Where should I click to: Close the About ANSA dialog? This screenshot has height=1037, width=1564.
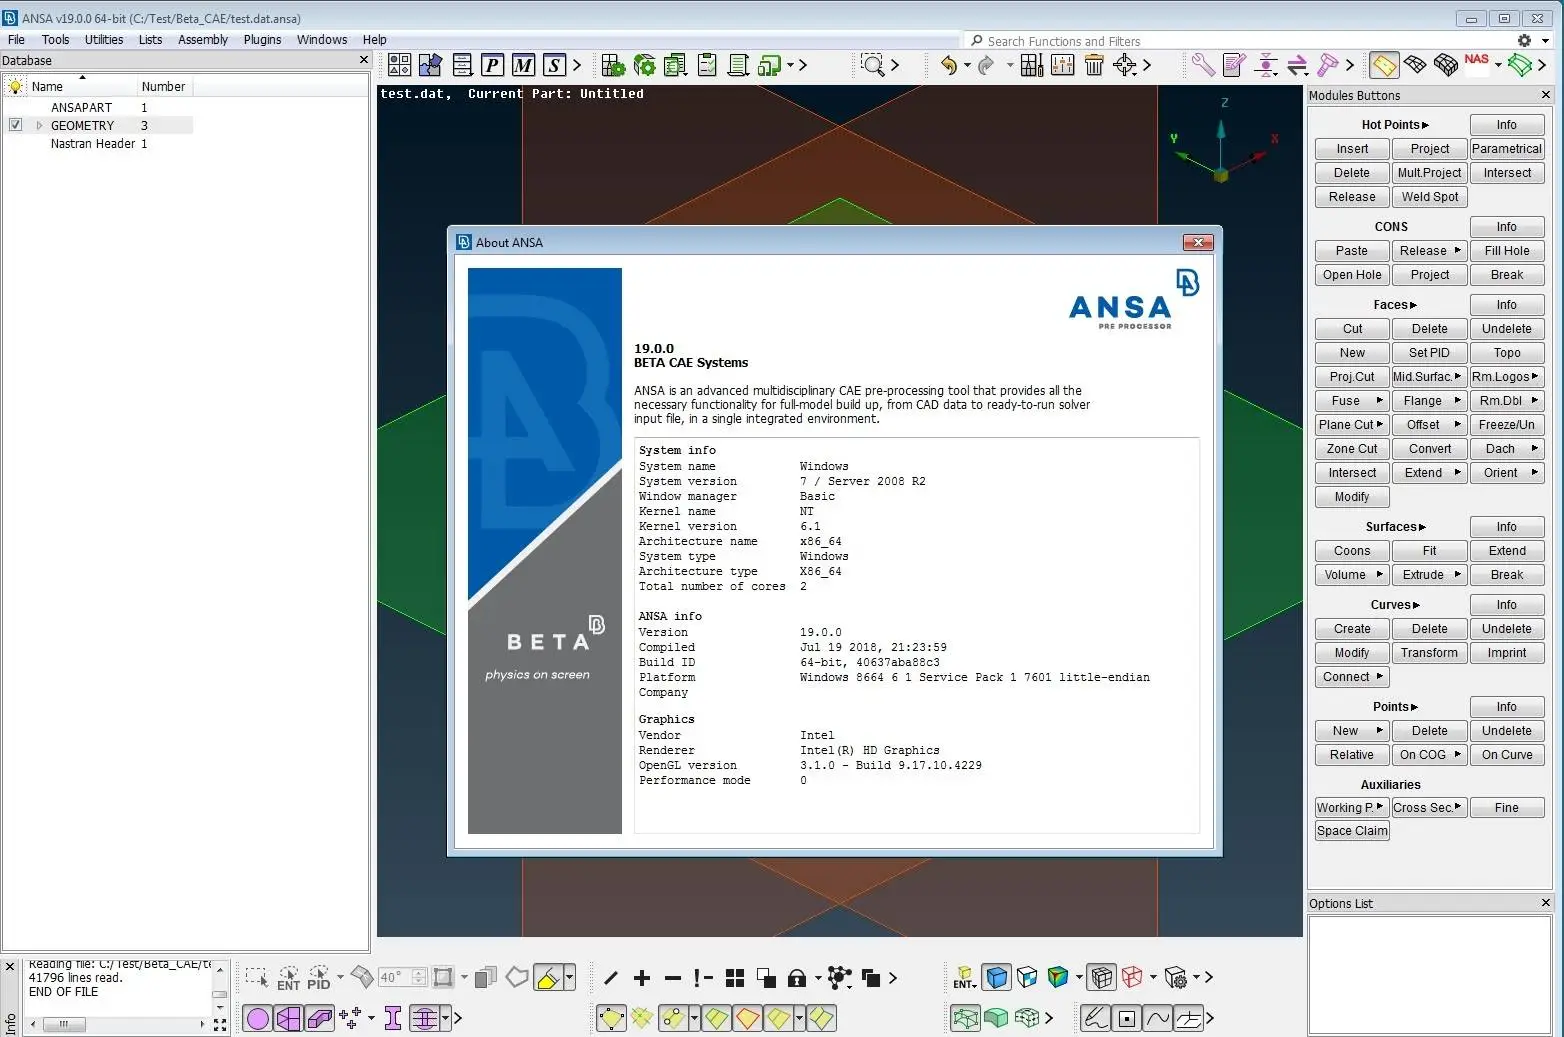point(1198,242)
